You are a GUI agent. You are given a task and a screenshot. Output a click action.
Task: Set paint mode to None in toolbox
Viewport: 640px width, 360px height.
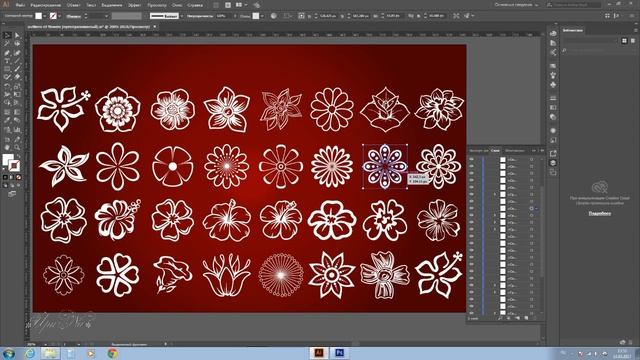tap(18, 178)
